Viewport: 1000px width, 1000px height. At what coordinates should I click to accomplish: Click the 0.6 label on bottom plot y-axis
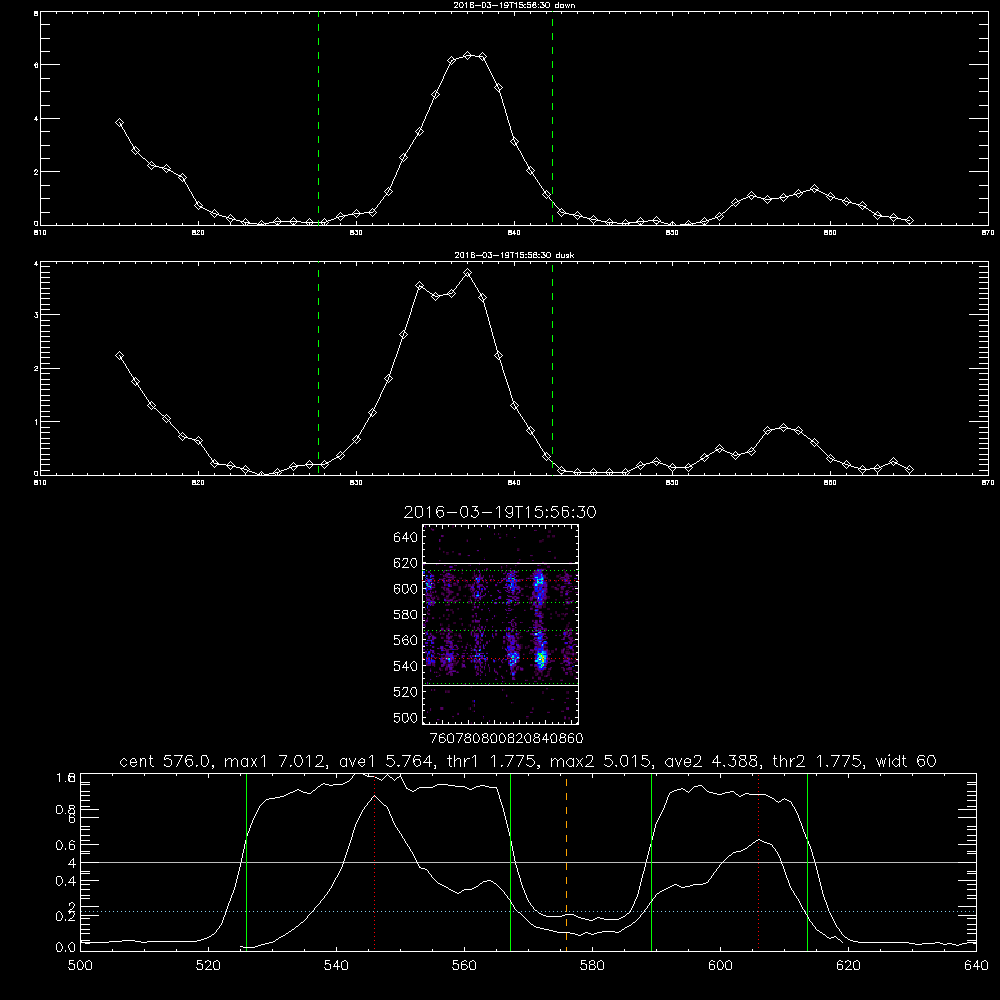(x=66, y=845)
